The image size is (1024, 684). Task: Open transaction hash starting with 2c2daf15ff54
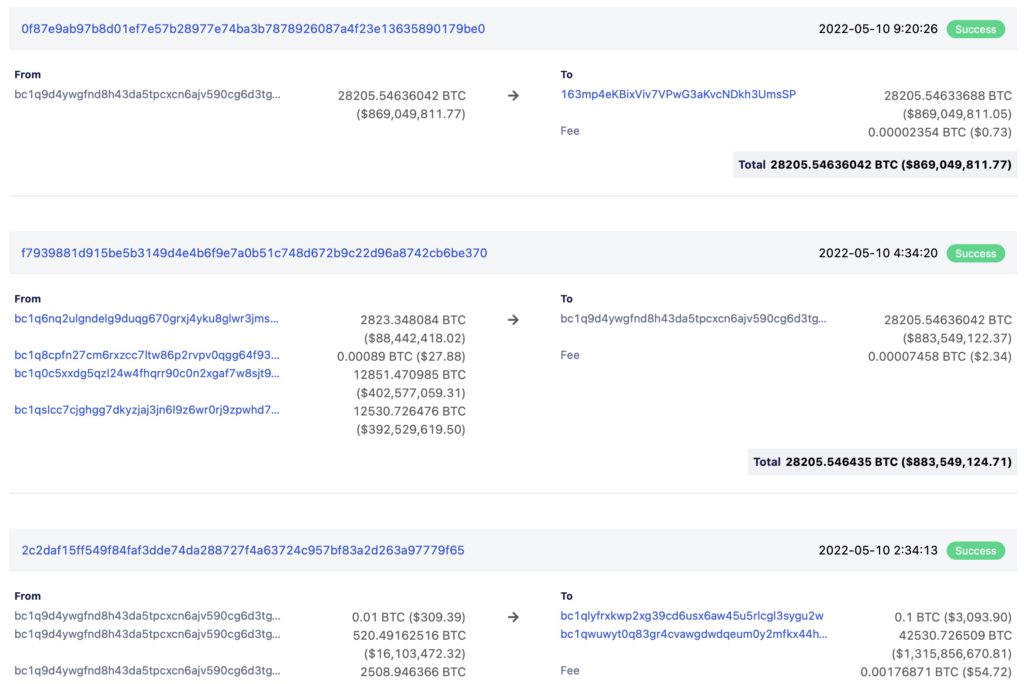coord(243,550)
